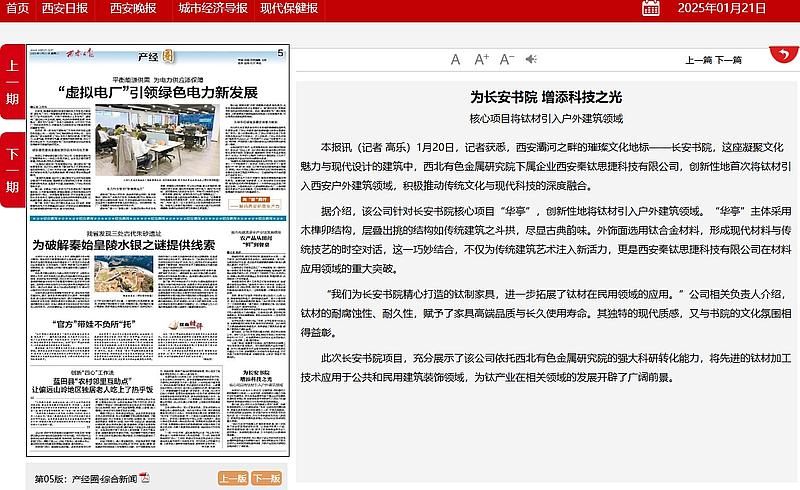Go to 首页 in top navigation
This screenshot has height=490, width=800.
pyautogui.click(x=17, y=9)
